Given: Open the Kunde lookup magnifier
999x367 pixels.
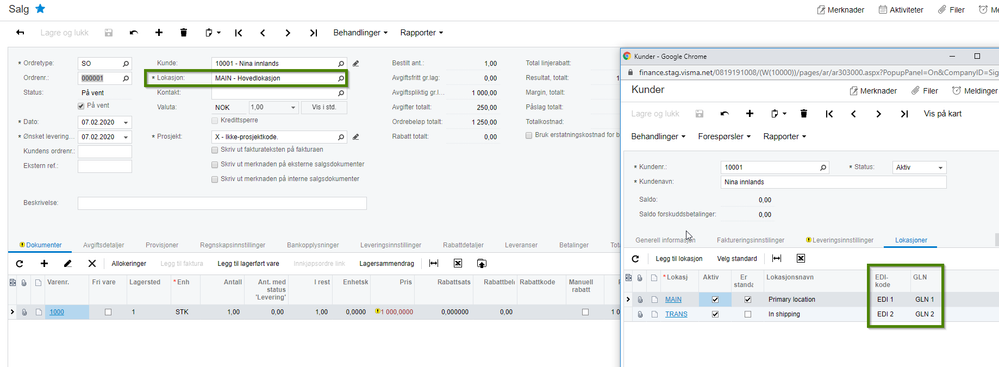Looking at the screenshot, I should 341,64.
